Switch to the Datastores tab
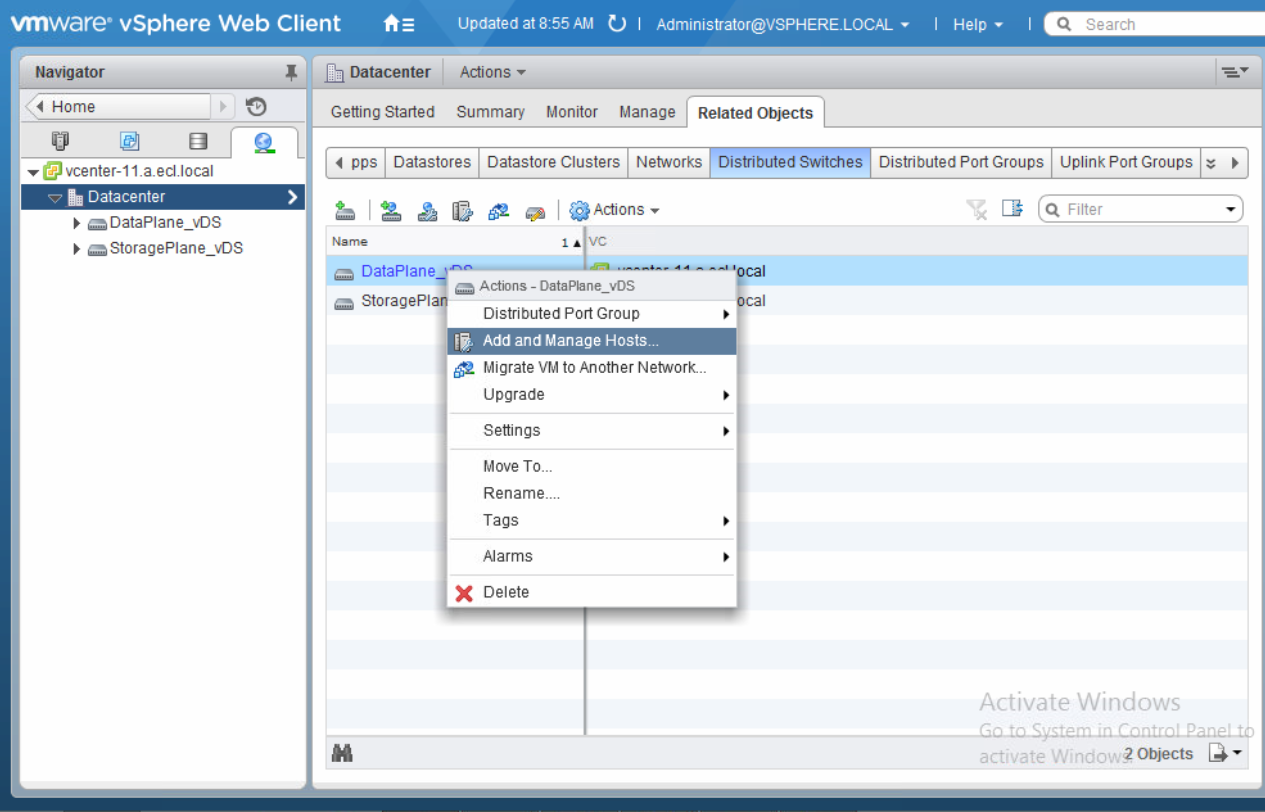 (x=431, y=162)
